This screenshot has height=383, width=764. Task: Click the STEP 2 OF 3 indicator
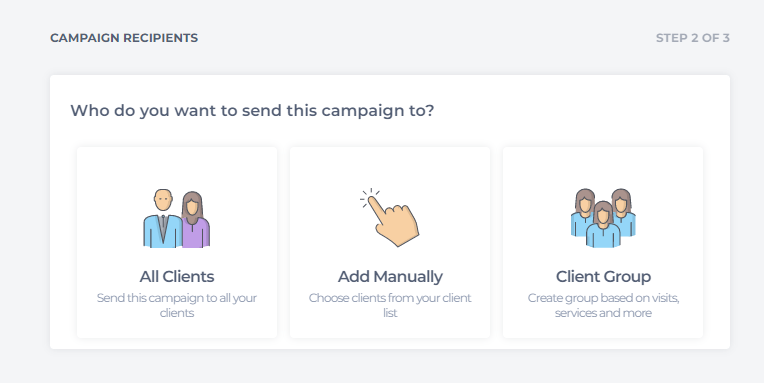[x=692, y=38]
